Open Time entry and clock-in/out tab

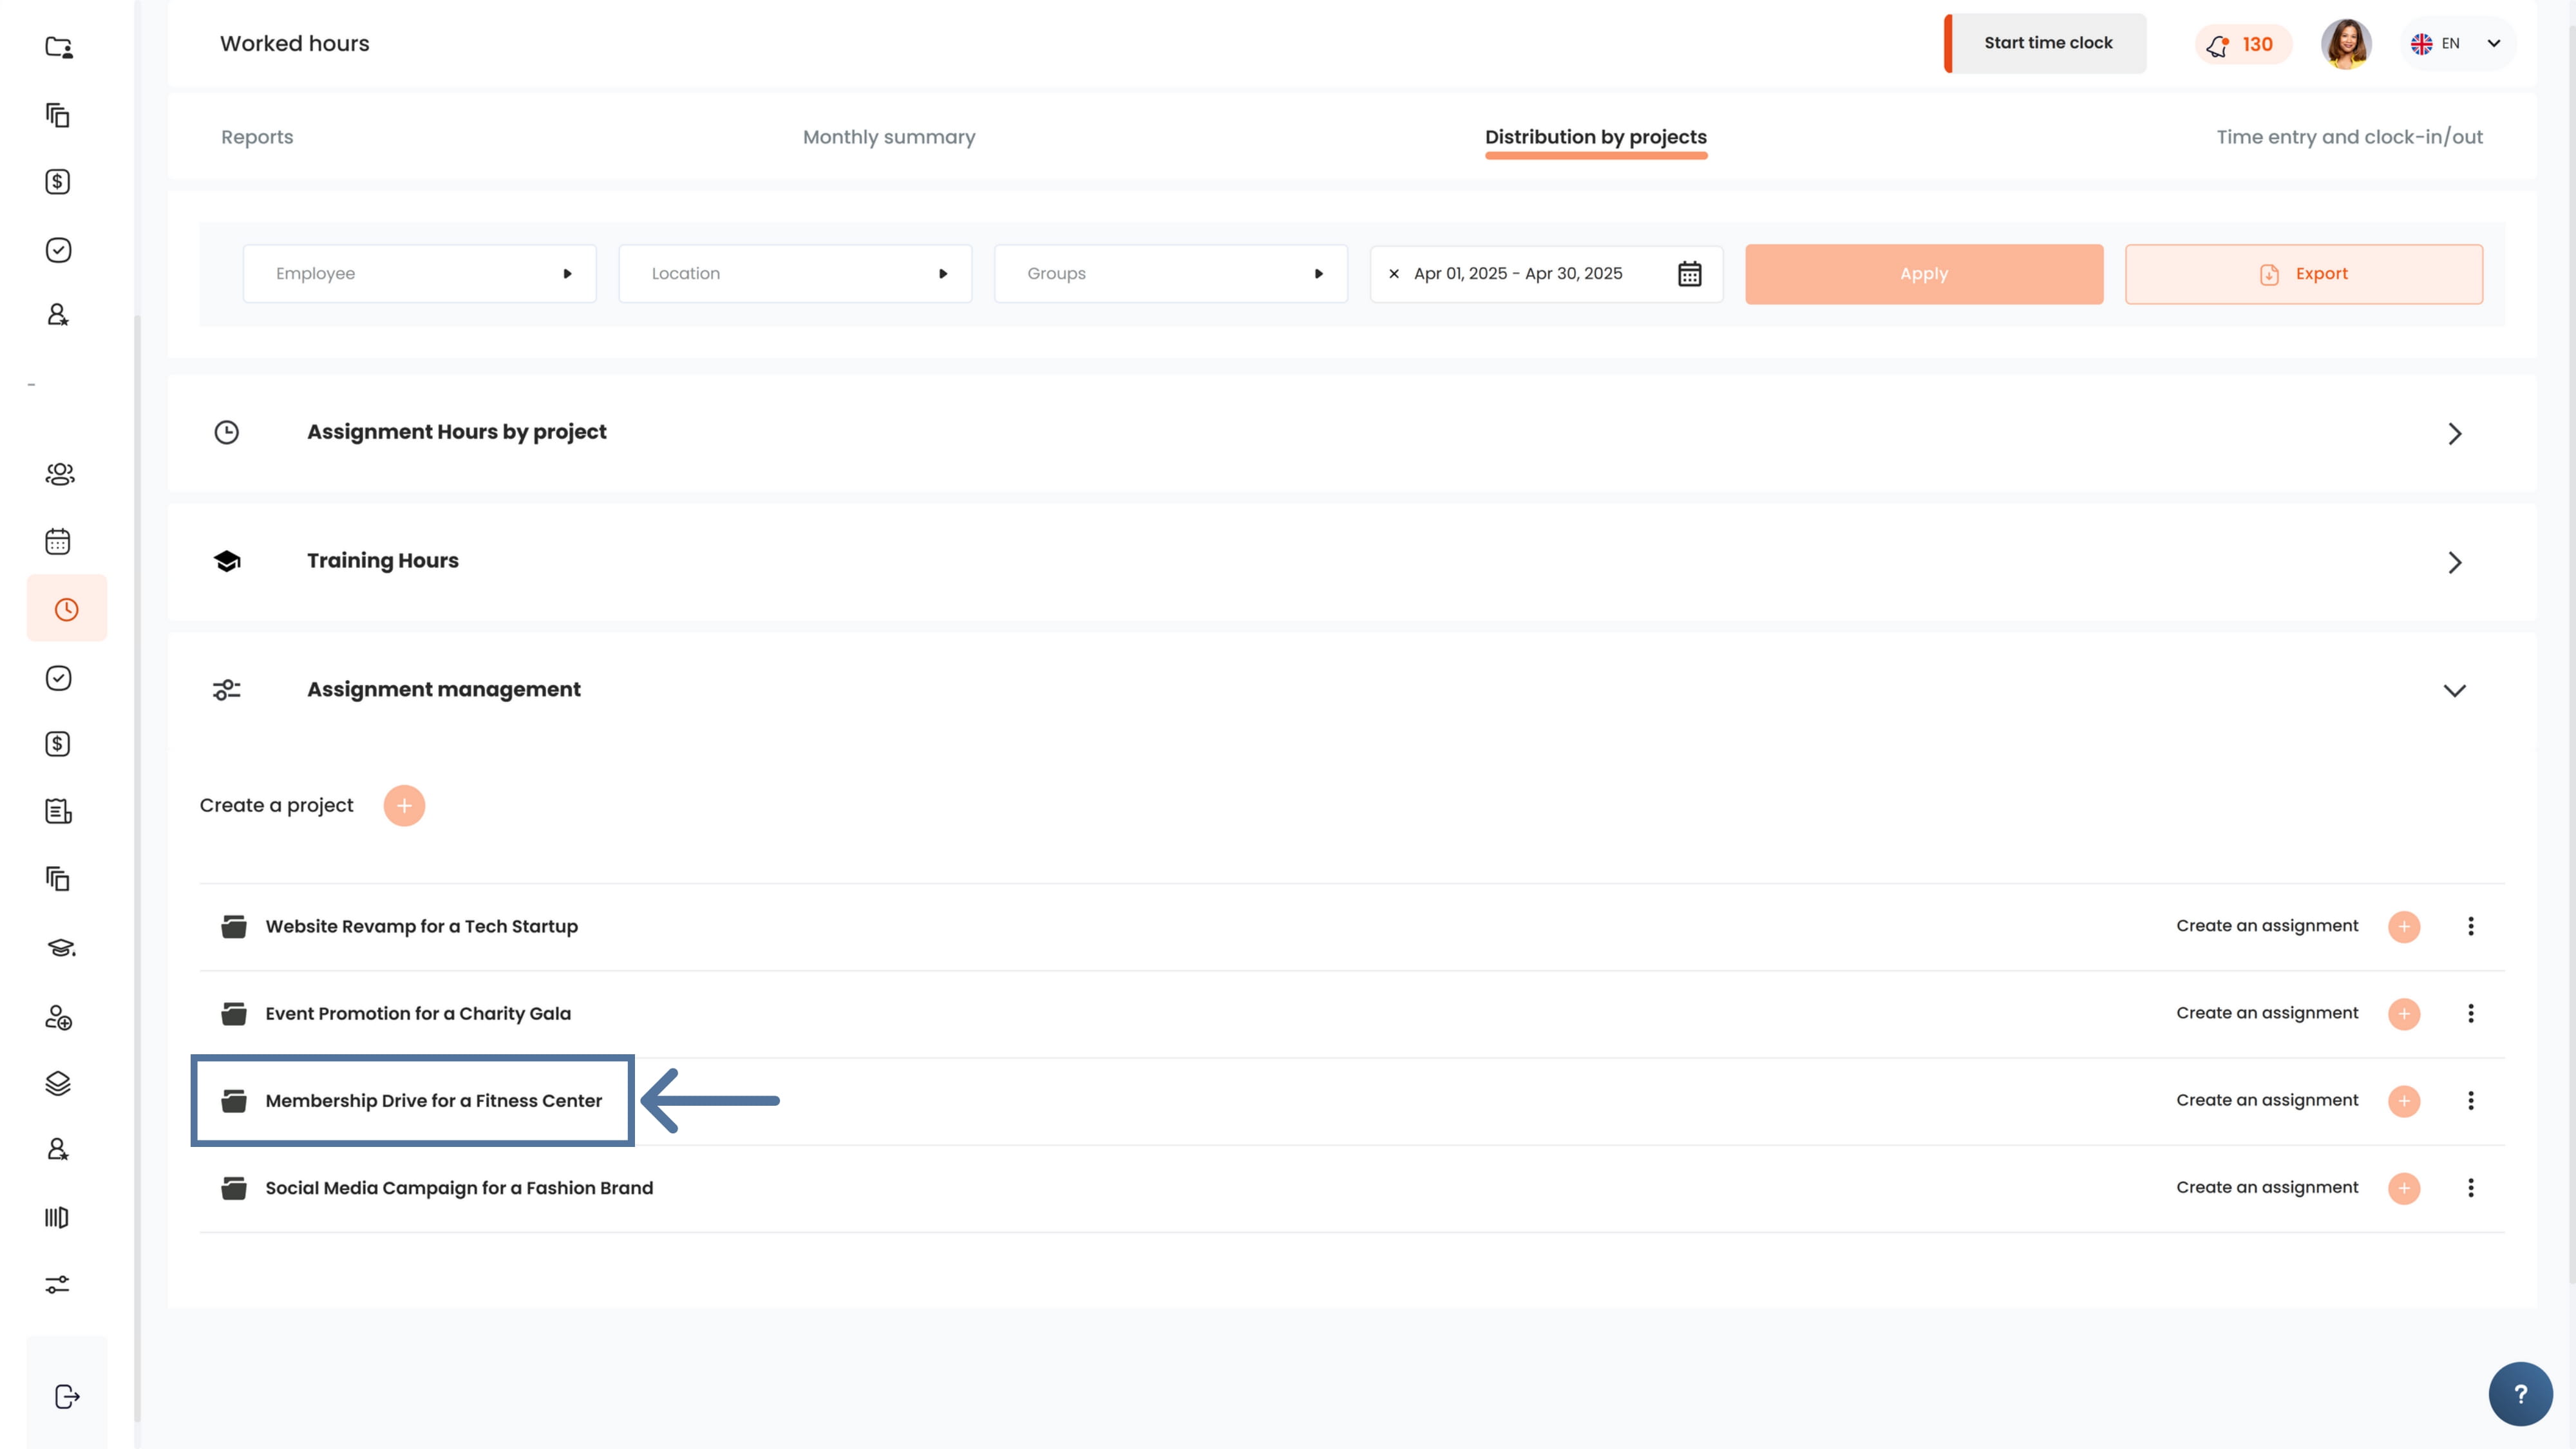[x=2350, y=137]
